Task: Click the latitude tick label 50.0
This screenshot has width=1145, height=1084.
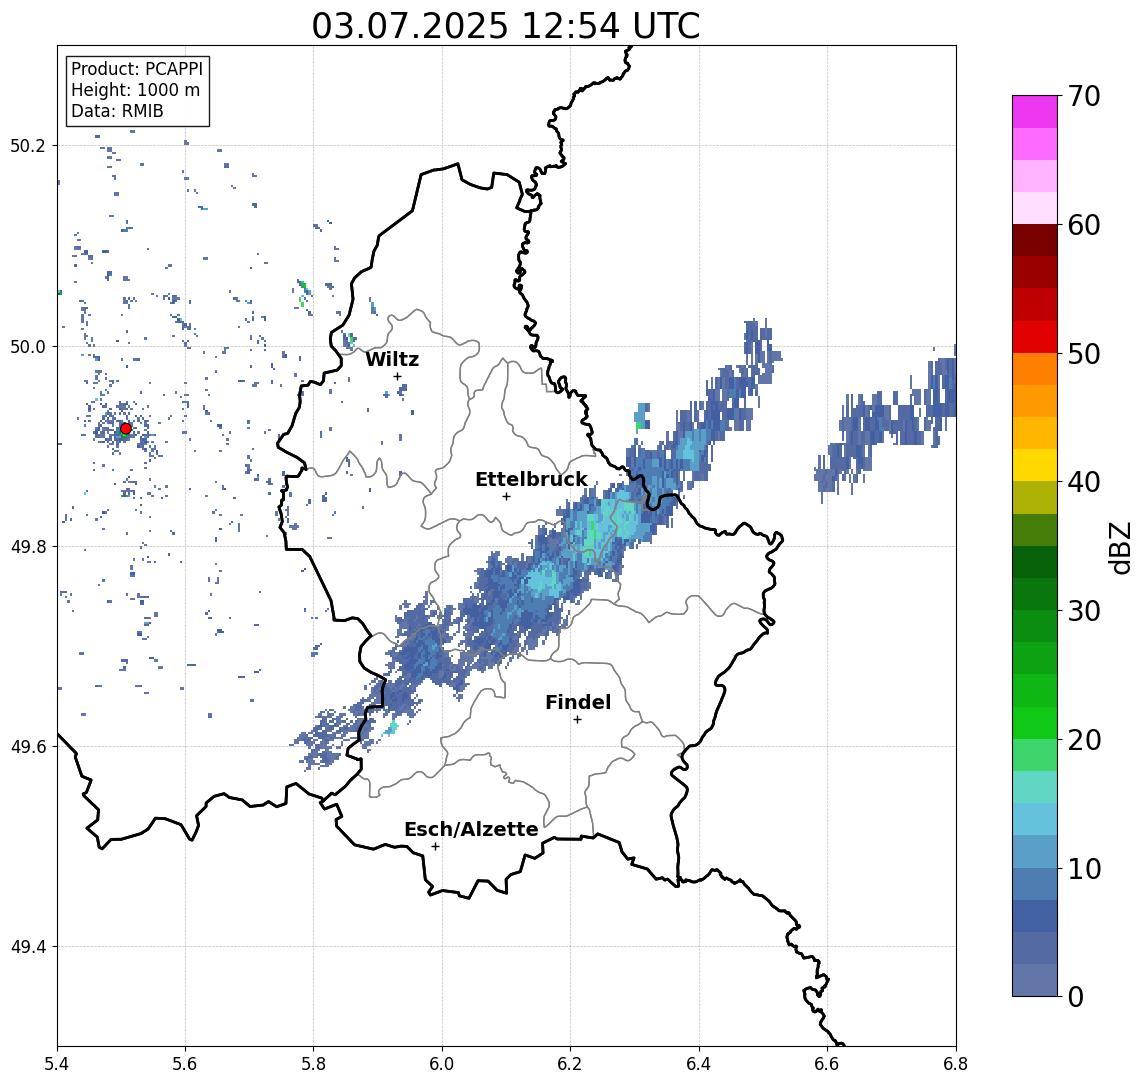Action: coord(28,346)
